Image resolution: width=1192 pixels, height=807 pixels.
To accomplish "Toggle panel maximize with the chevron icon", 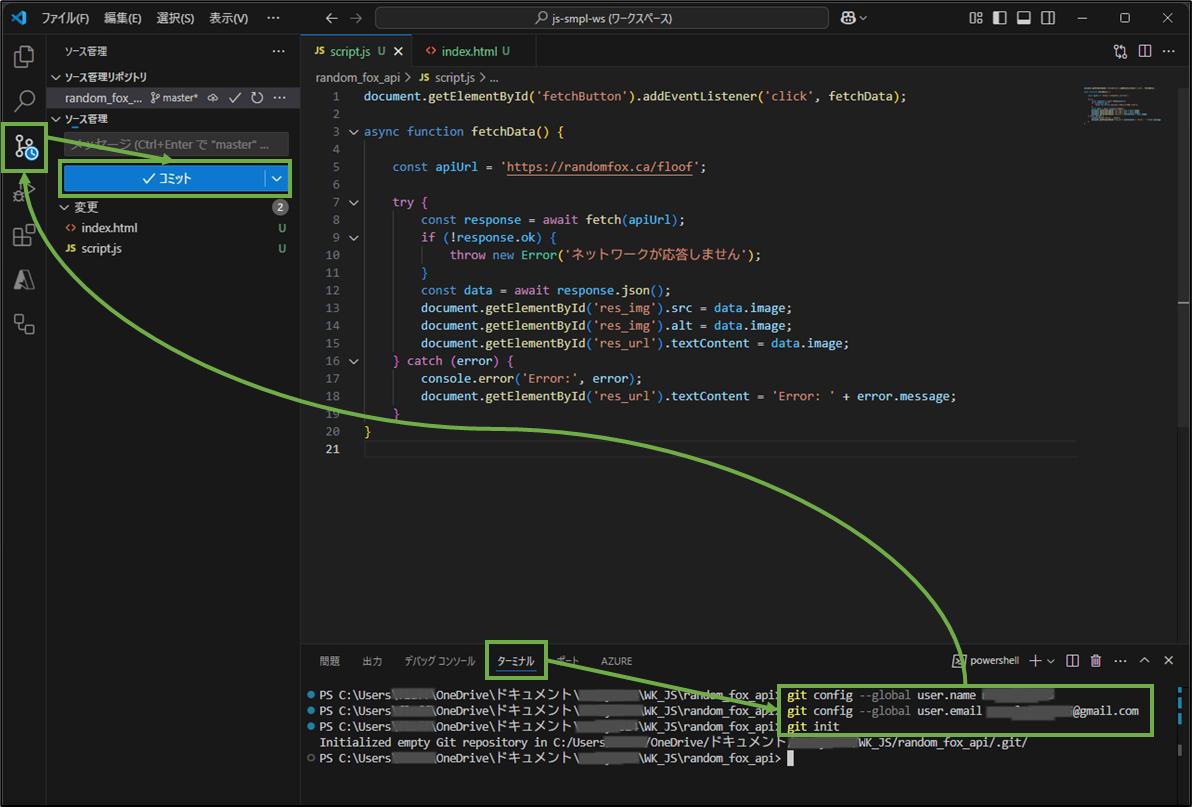I will tap(1144, 660).
